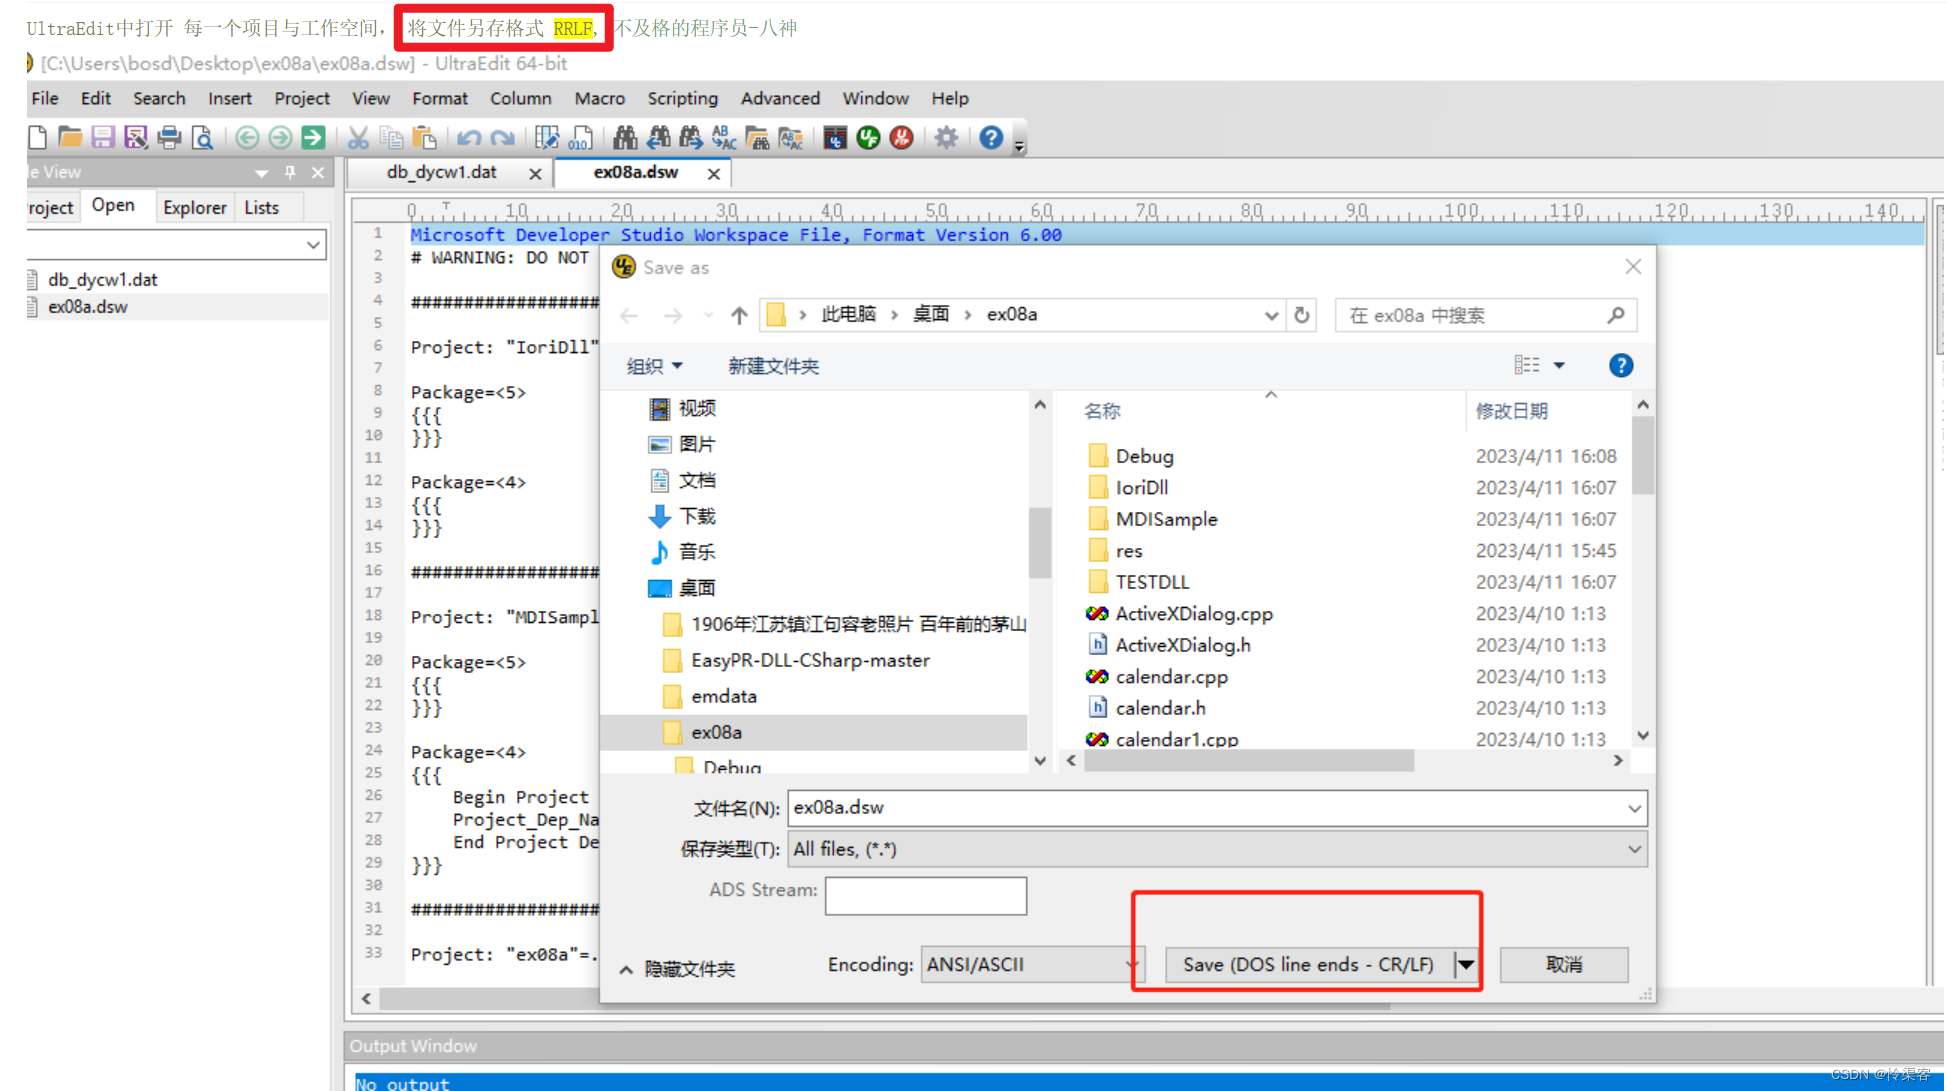Screen dimensions: 1947x1091
Task: Click Find Next (binoculars with right arrow)
Action: (690, 137)
